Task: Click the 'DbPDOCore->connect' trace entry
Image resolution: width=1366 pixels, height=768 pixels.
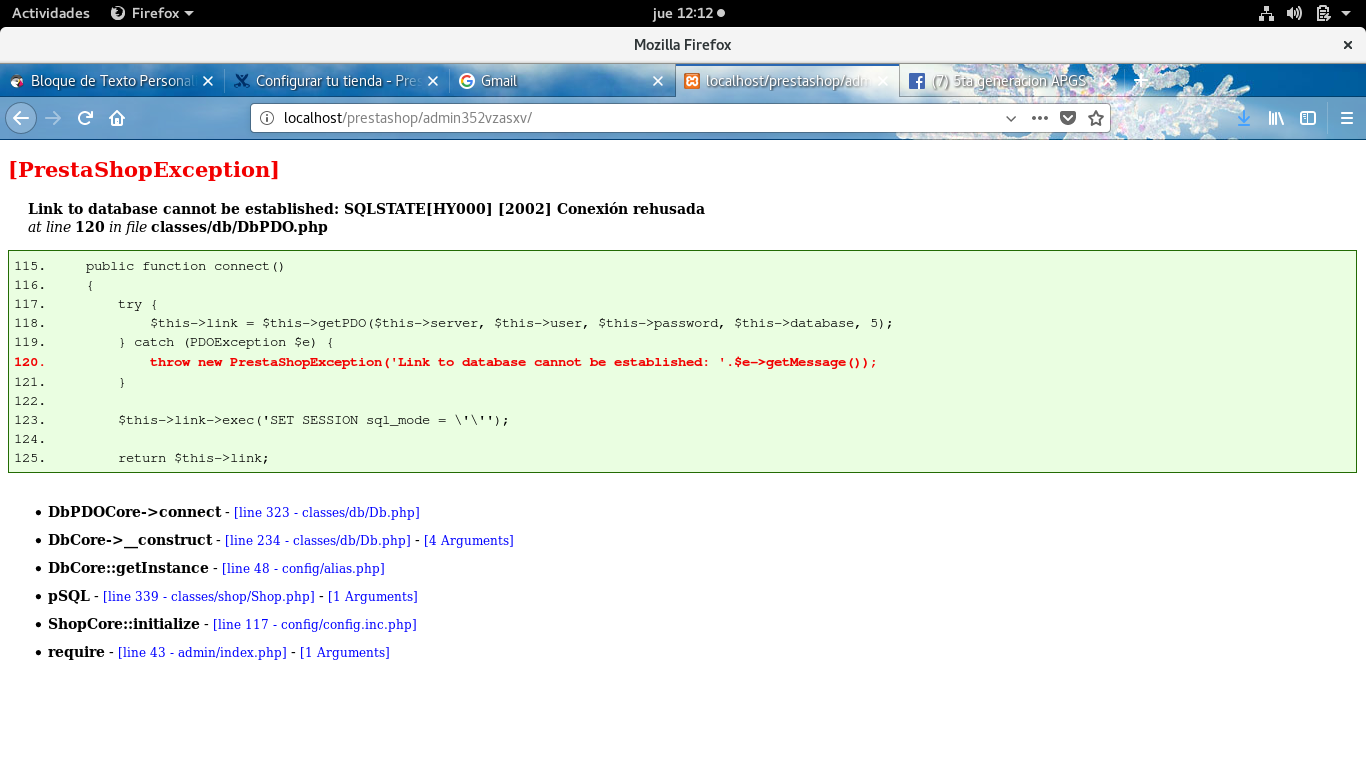Action: click(134, 512)
